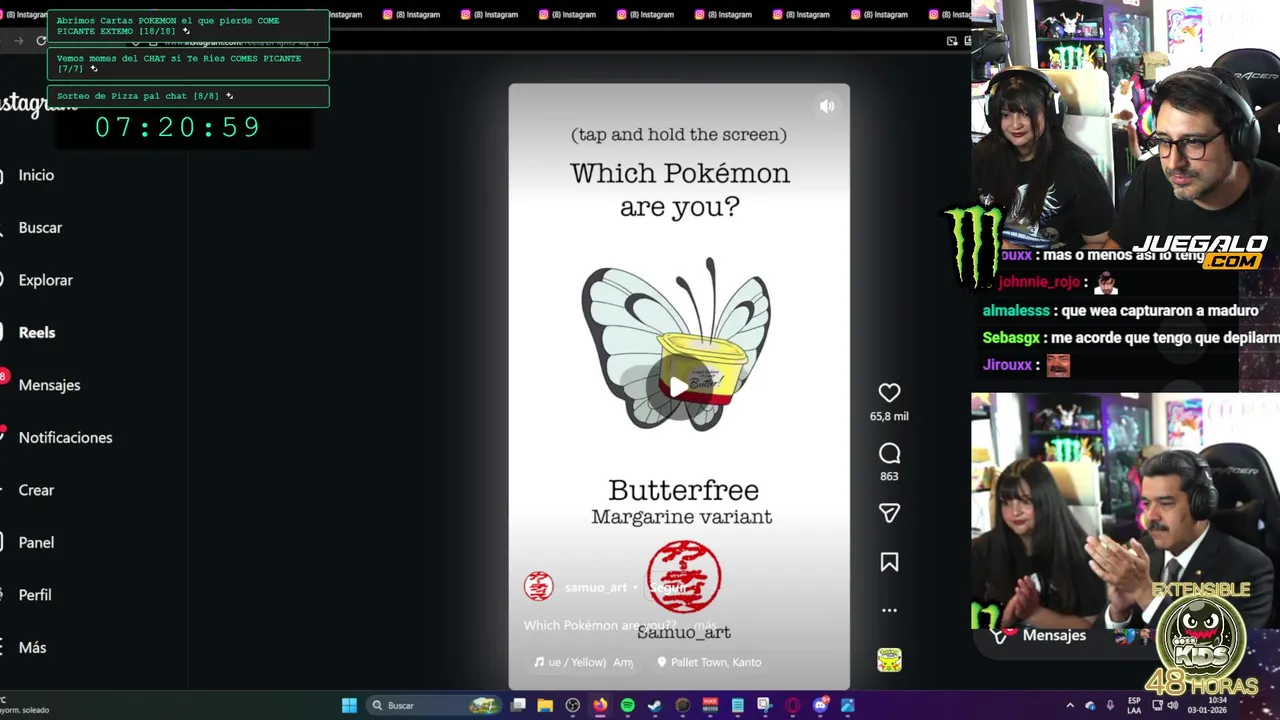Expand hidden system tray icons chevron
1280x720 pixels.
(1070, 705)
